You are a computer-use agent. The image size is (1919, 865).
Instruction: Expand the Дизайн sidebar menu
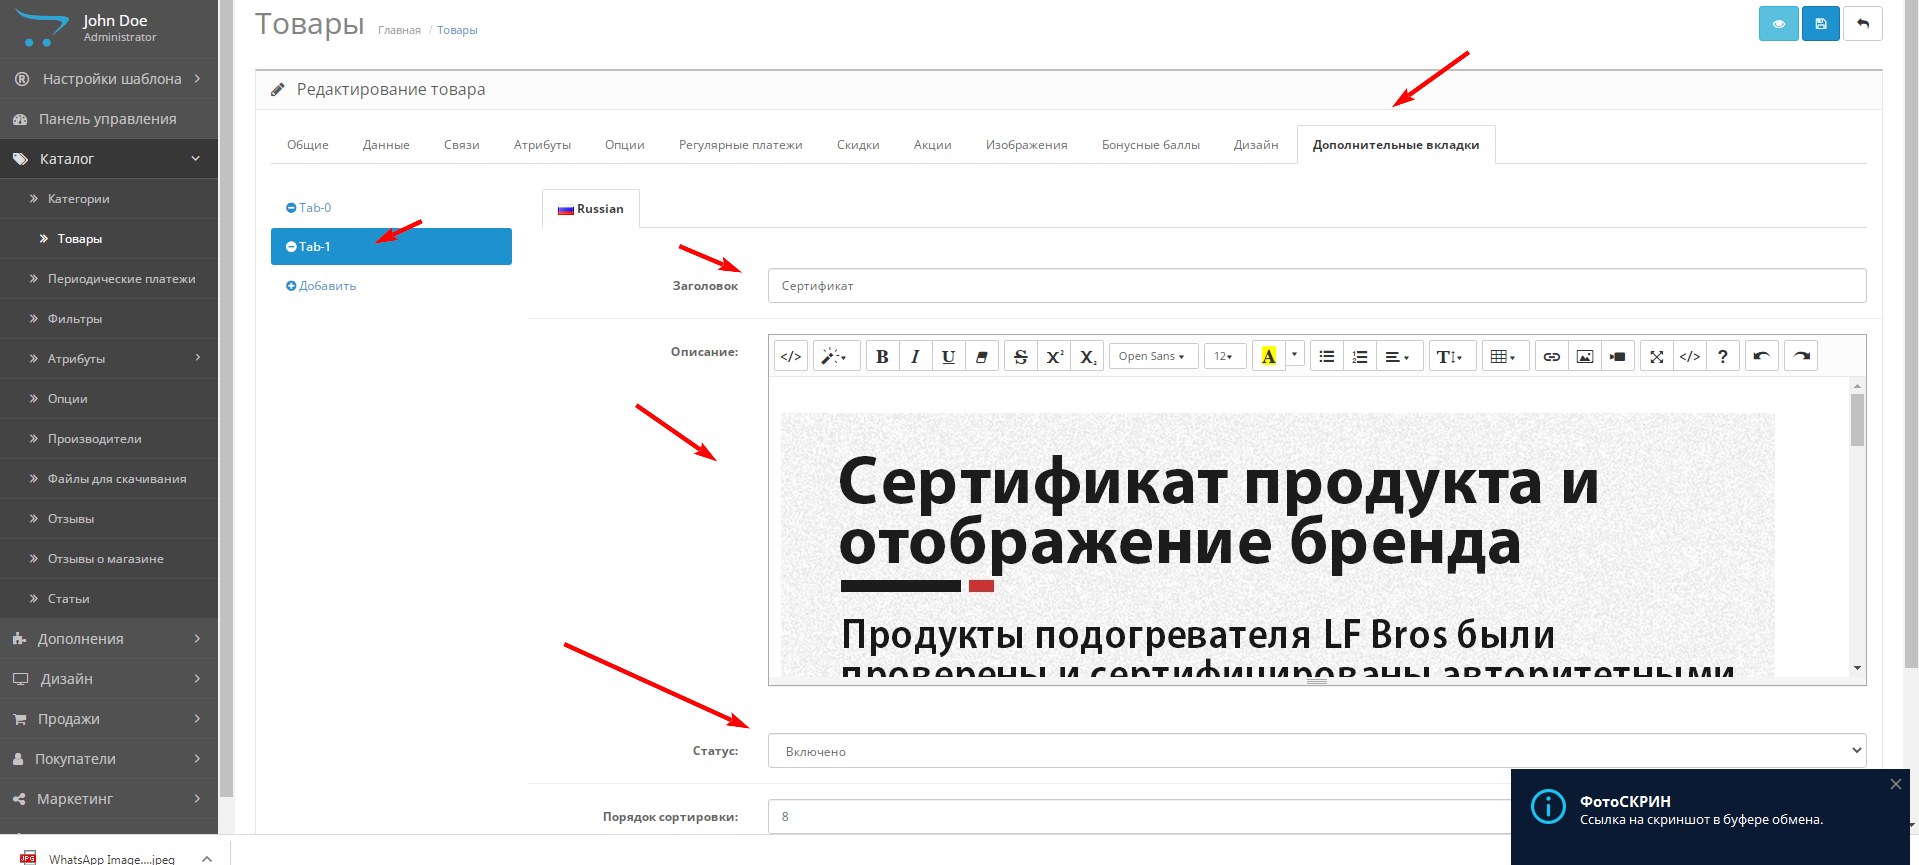[x=109, y=679]
